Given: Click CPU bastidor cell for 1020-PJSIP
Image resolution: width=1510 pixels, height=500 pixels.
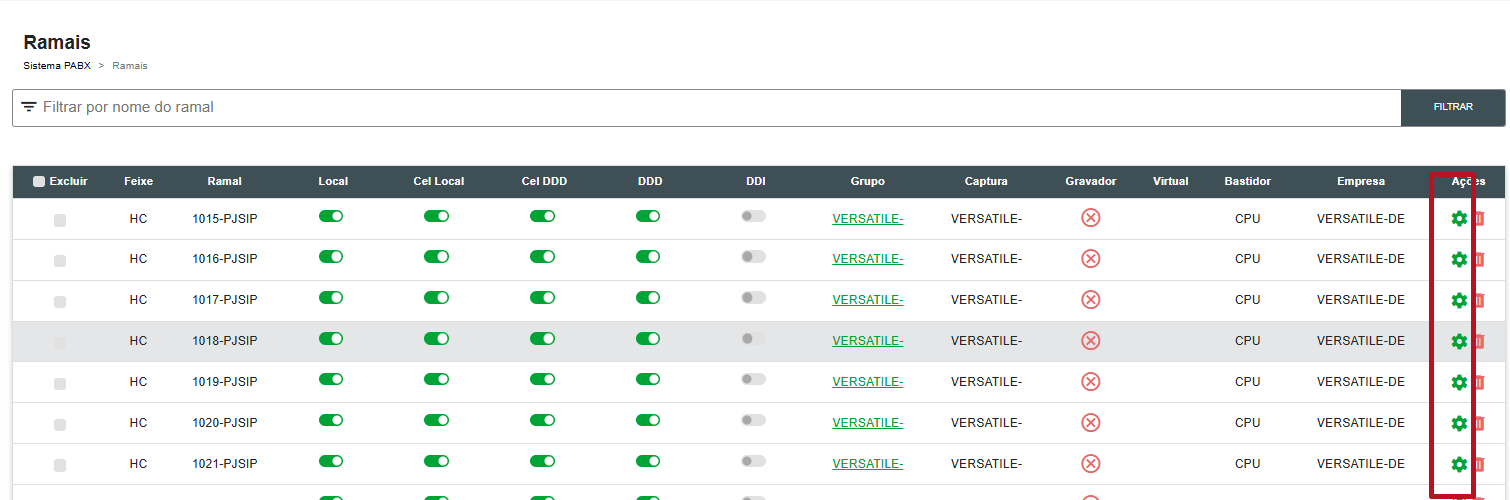Looking at the screenshot, I should 1247,423.
